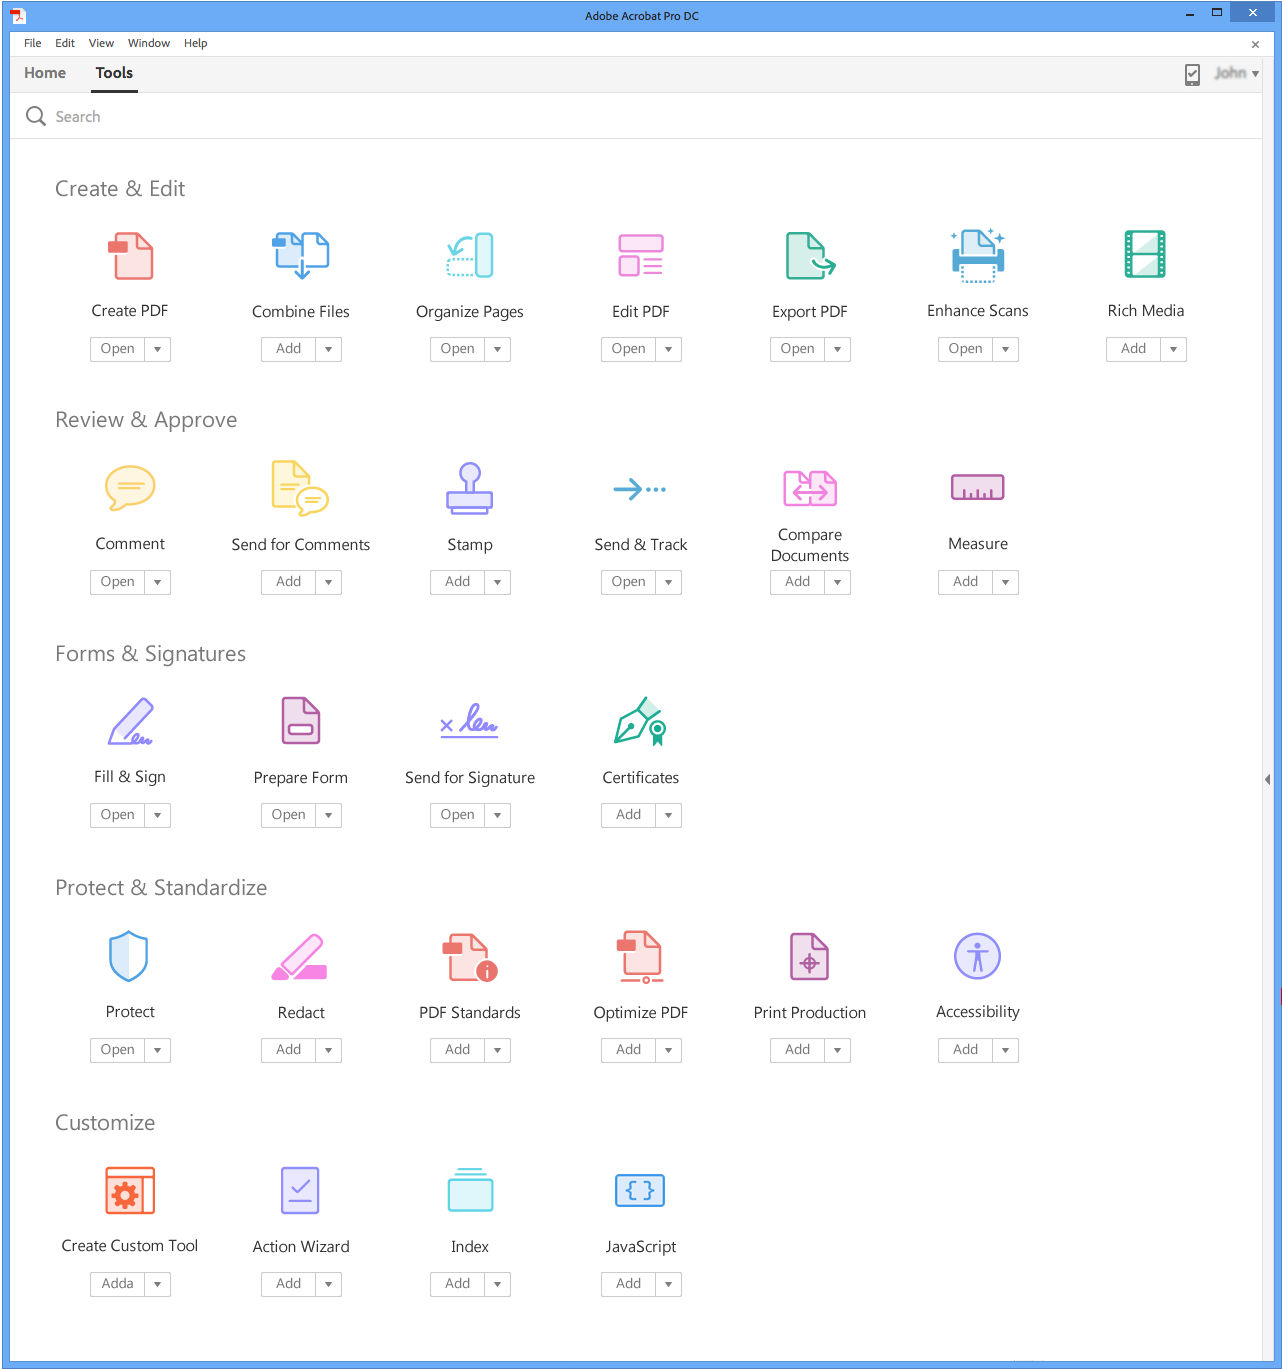The width and height of the screenshot is (1282, 1369).
Task: Select the Tools tab
Action: (x=114, y=73)
